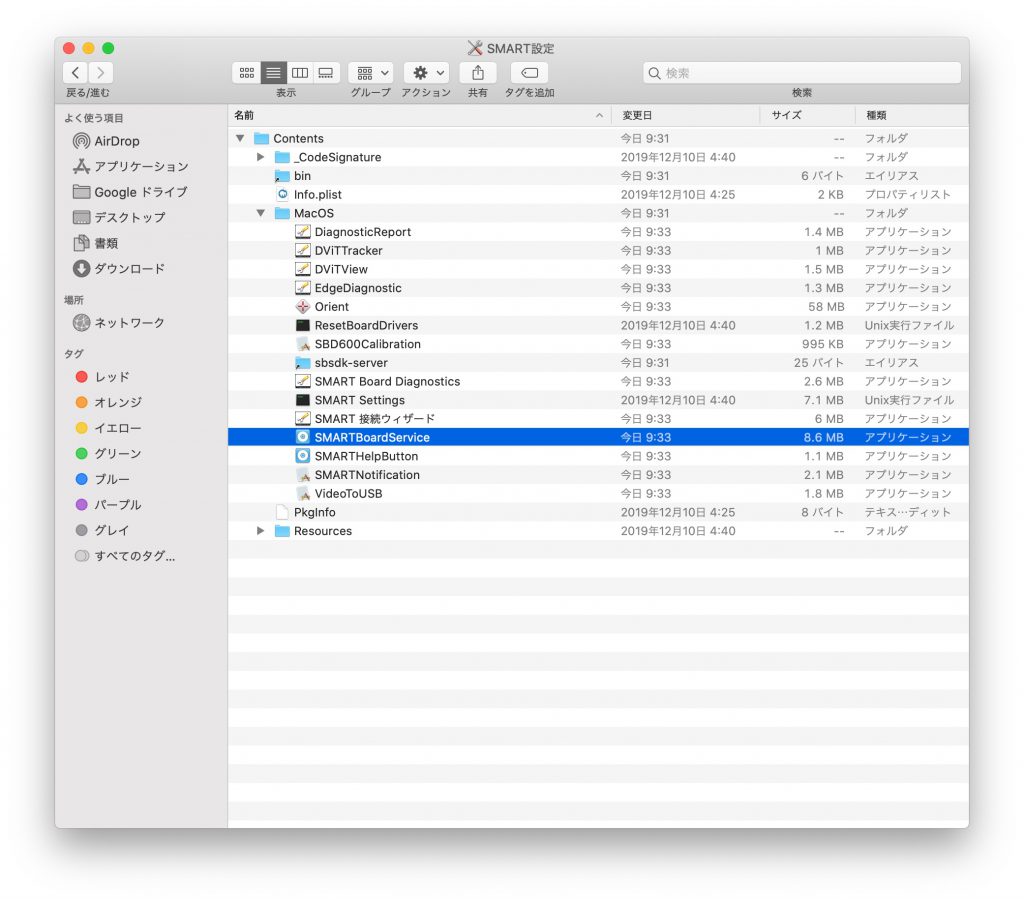This screenshot has width=1024, height=901.
Task: Open 書類 in the sidebar
Action: click(95, 243)
